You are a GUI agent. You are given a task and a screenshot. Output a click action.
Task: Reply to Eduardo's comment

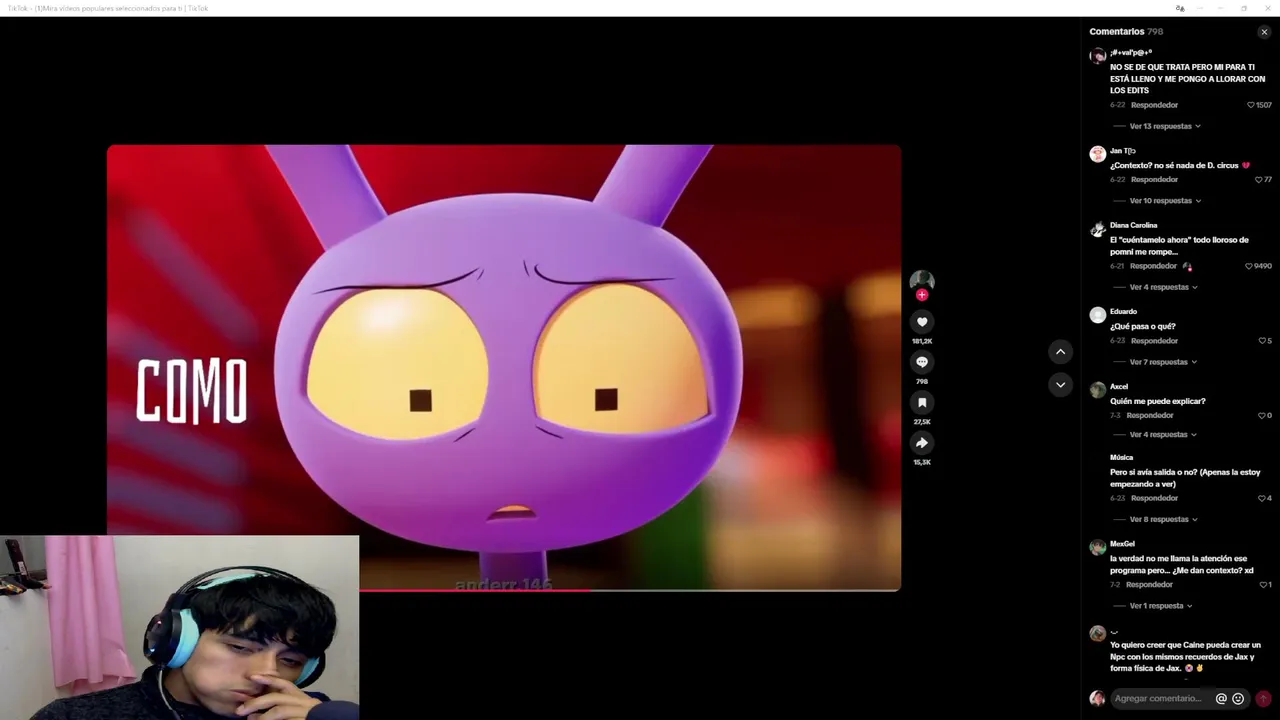pos(1154,341)
